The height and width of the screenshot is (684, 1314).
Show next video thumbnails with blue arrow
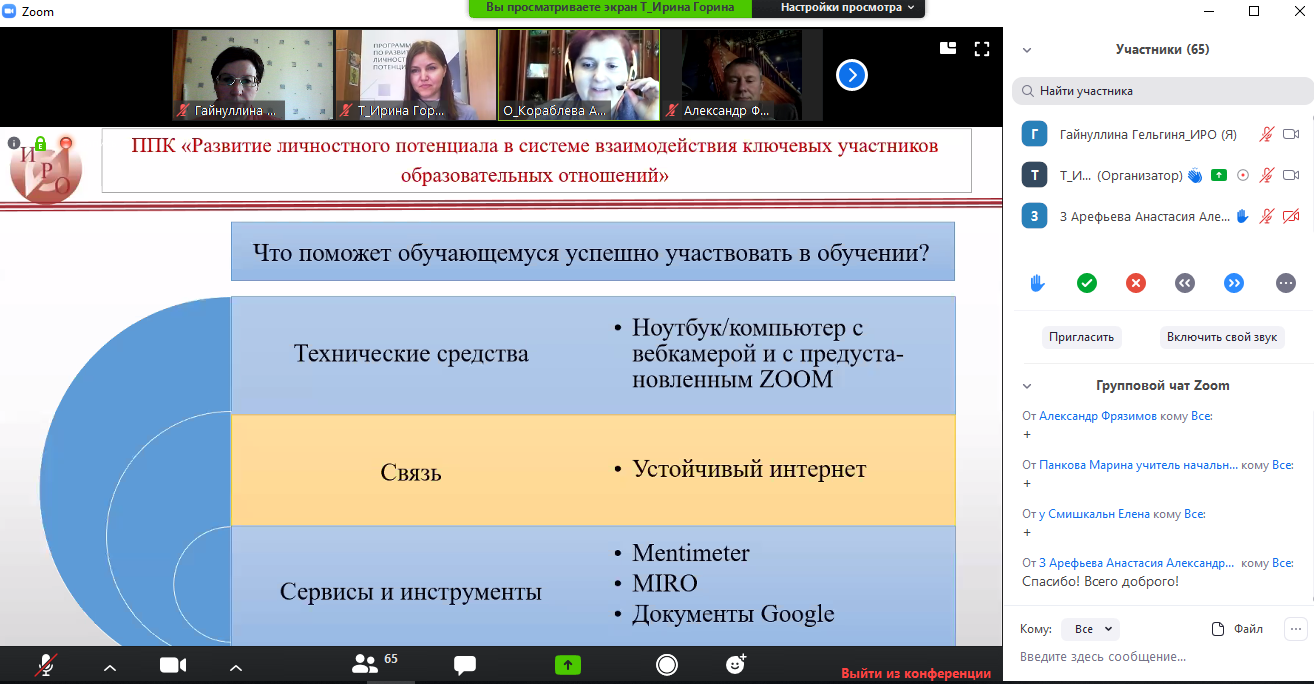[851, 75]
